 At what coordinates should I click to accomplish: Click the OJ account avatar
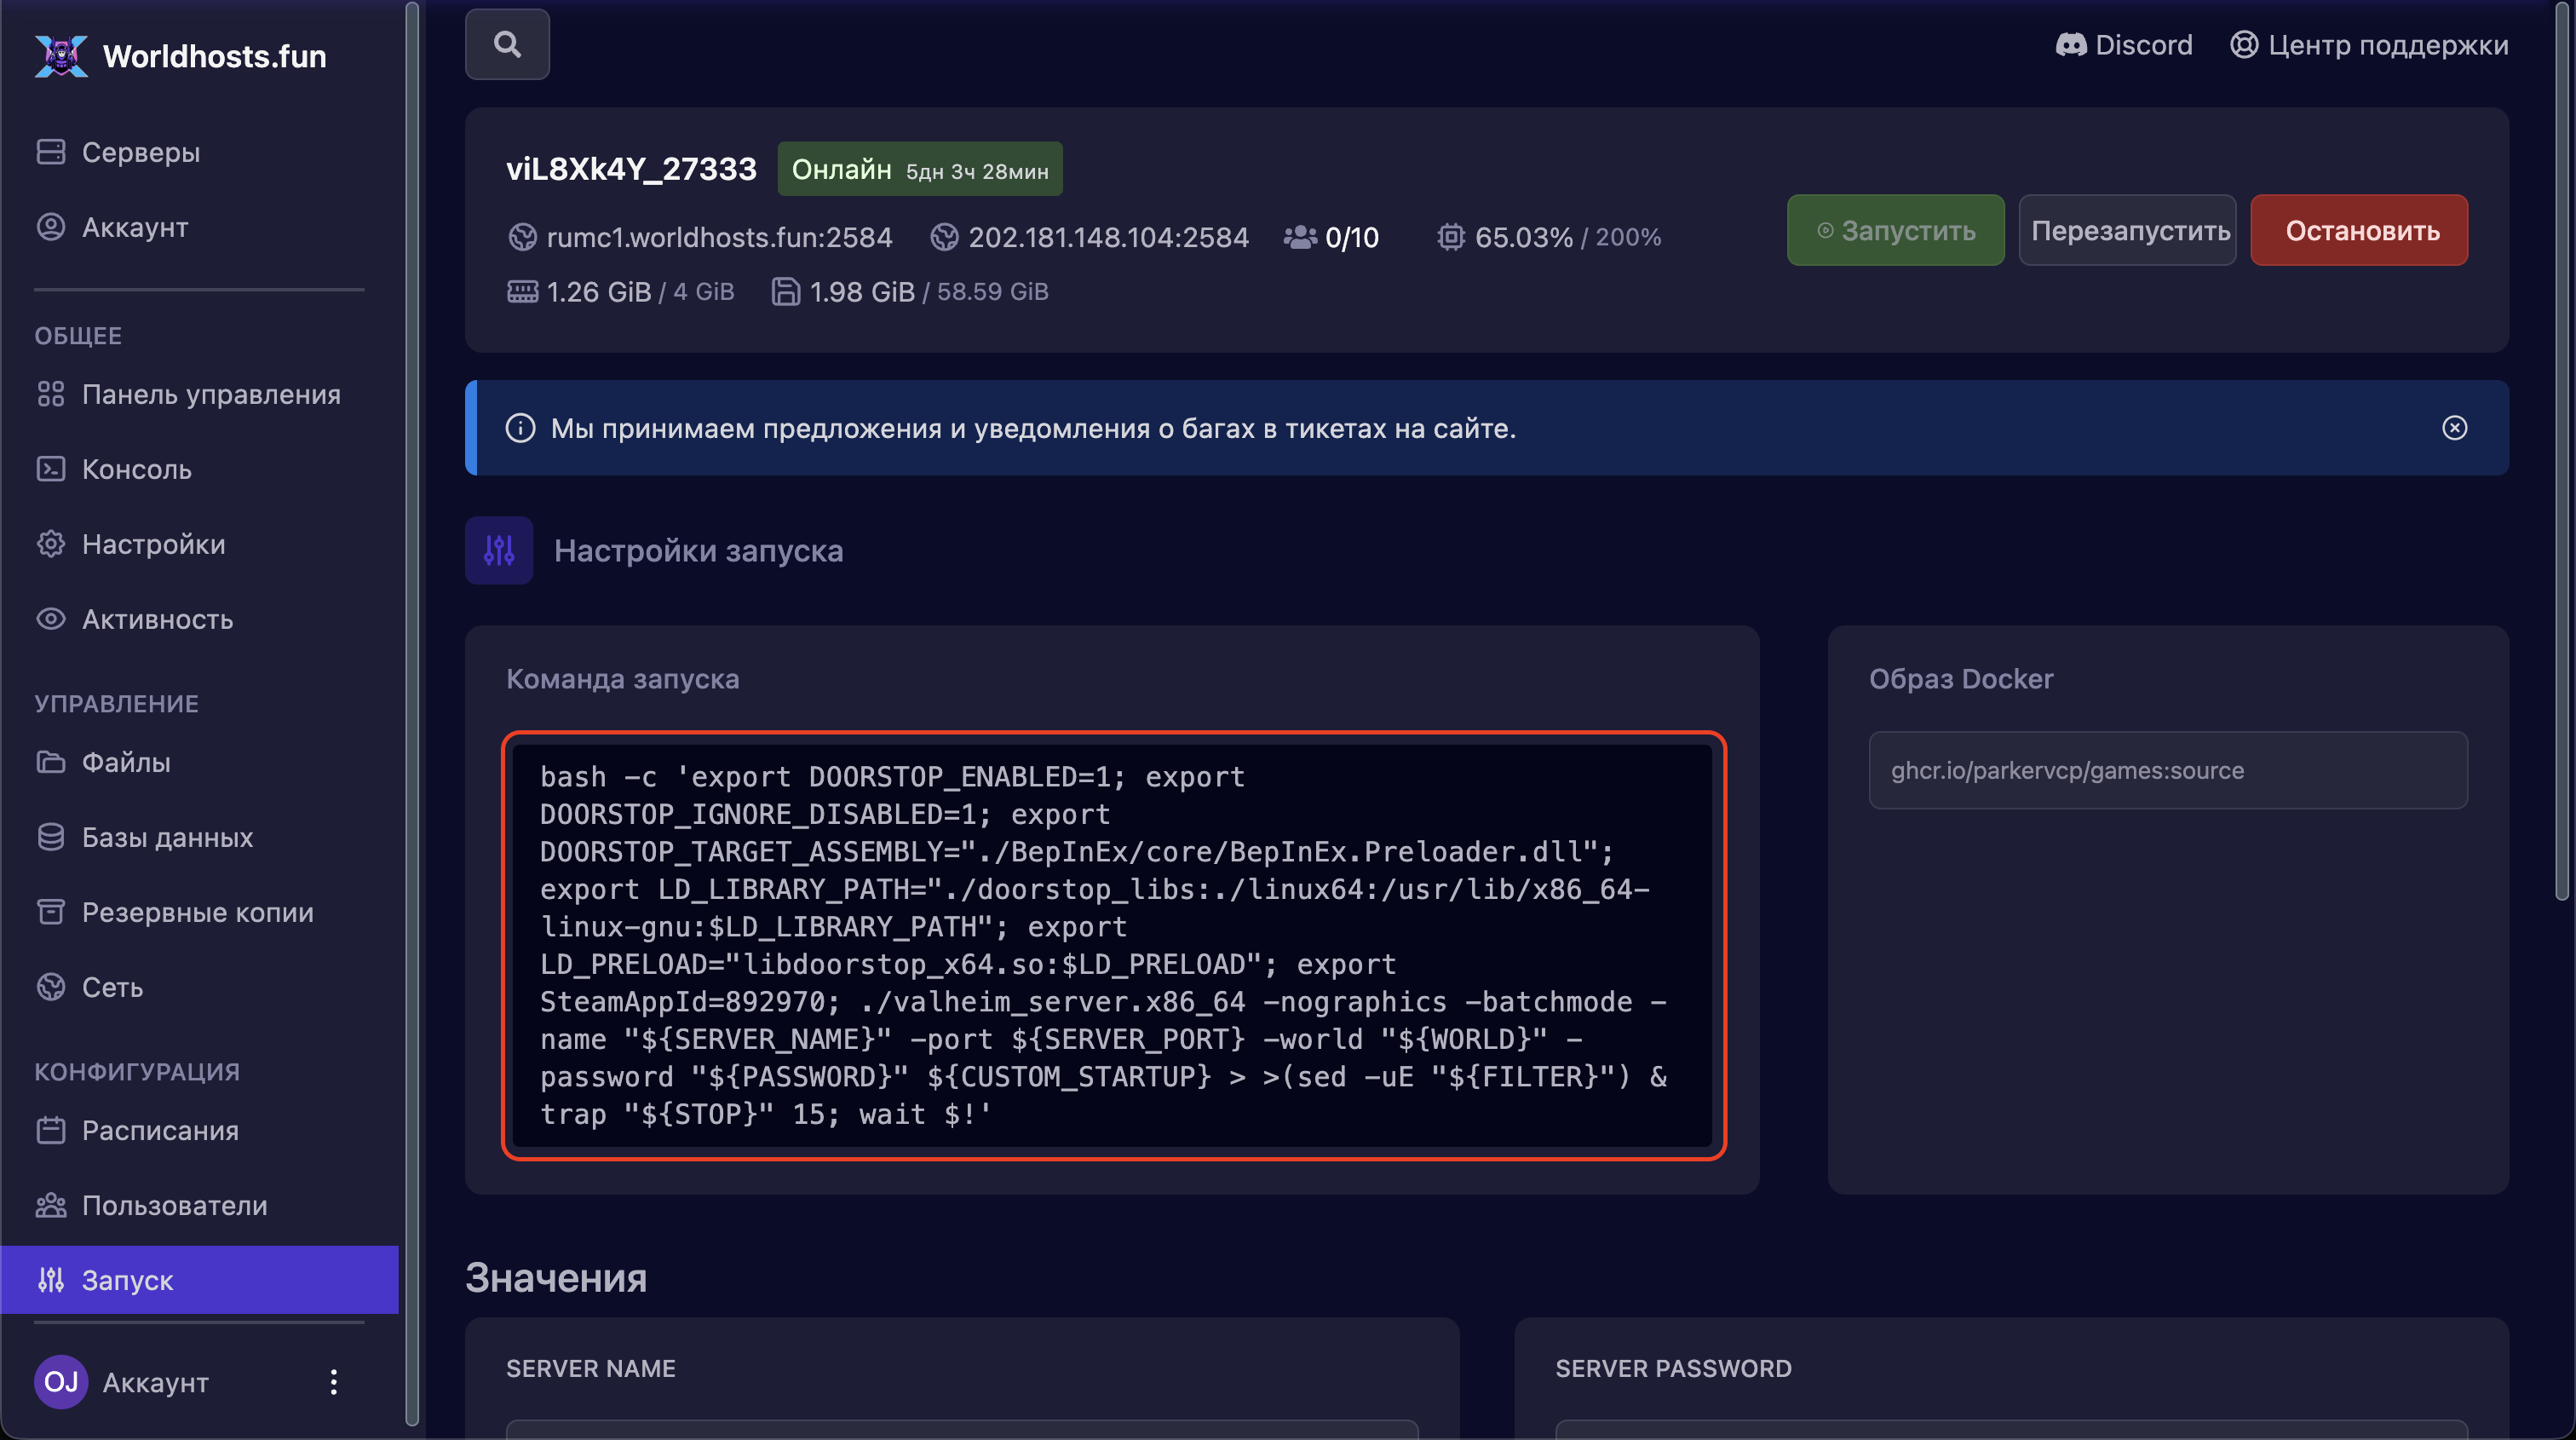61,1382
